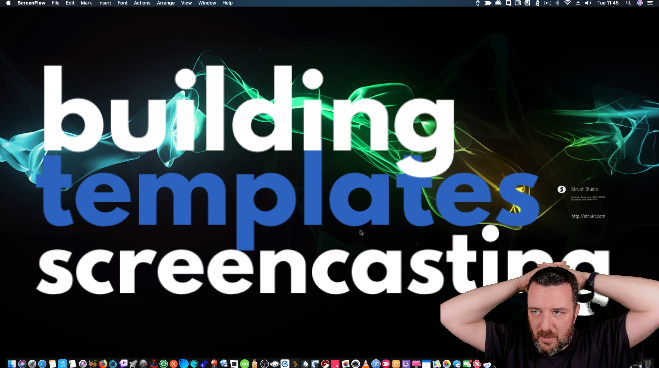659x368 pixels.
Task: Open the Insert menu
Action: [x=105, y=3]
